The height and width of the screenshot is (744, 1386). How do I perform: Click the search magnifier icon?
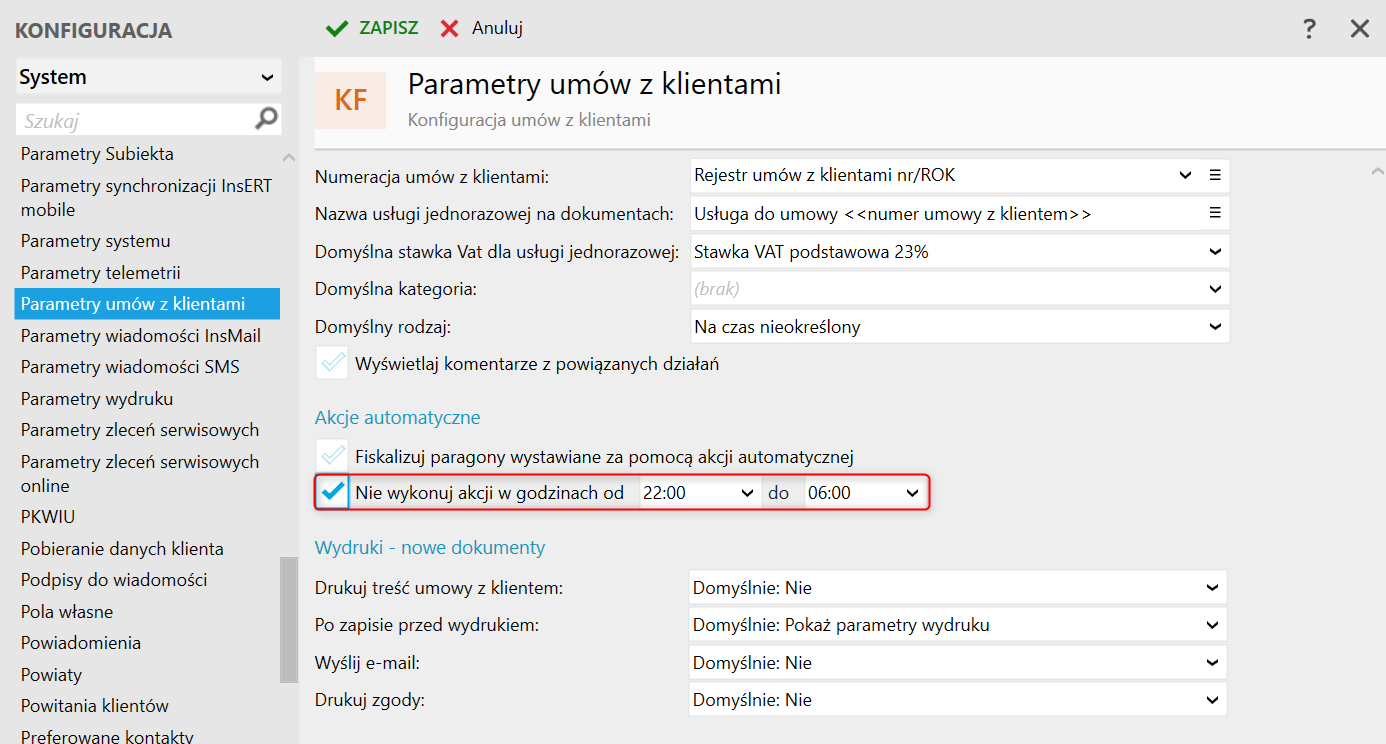266,120
